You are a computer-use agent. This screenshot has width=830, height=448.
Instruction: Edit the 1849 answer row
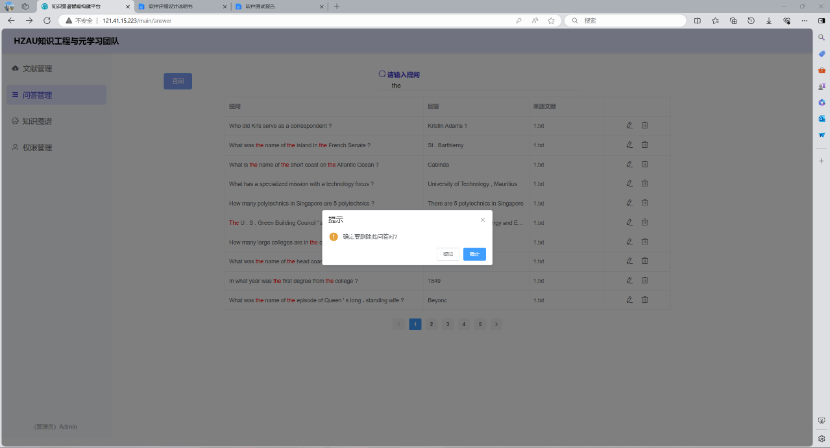[x=629, y=280]
